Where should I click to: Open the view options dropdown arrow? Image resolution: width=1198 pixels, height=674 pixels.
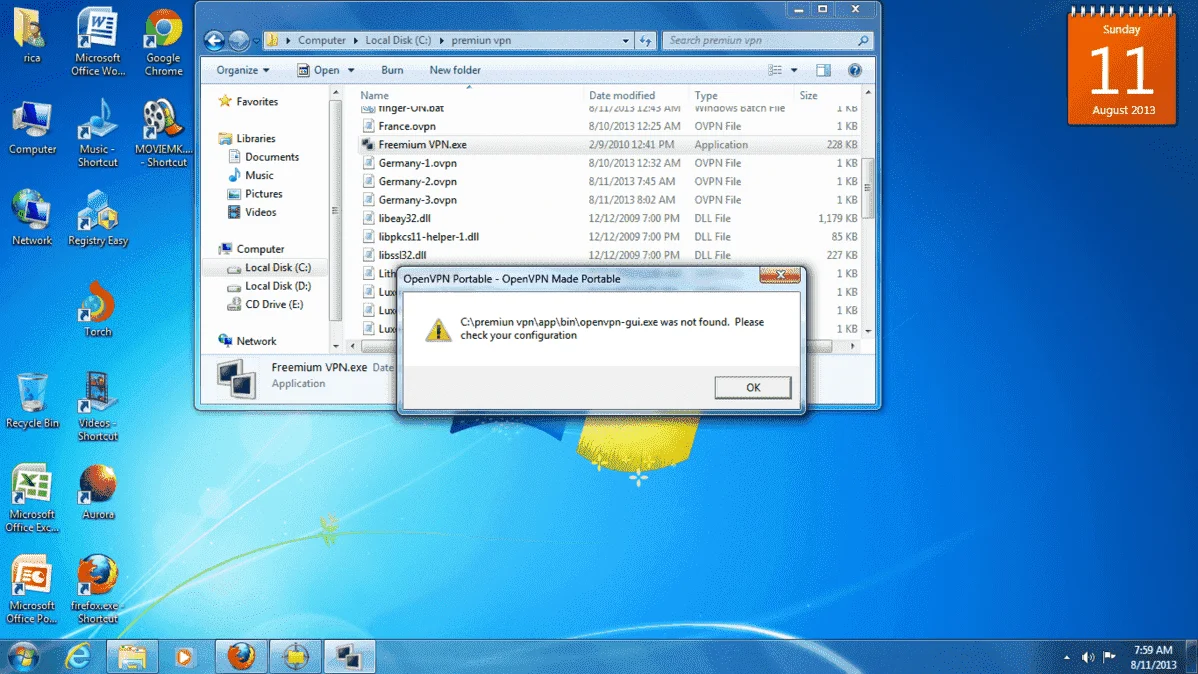(794, 70)
